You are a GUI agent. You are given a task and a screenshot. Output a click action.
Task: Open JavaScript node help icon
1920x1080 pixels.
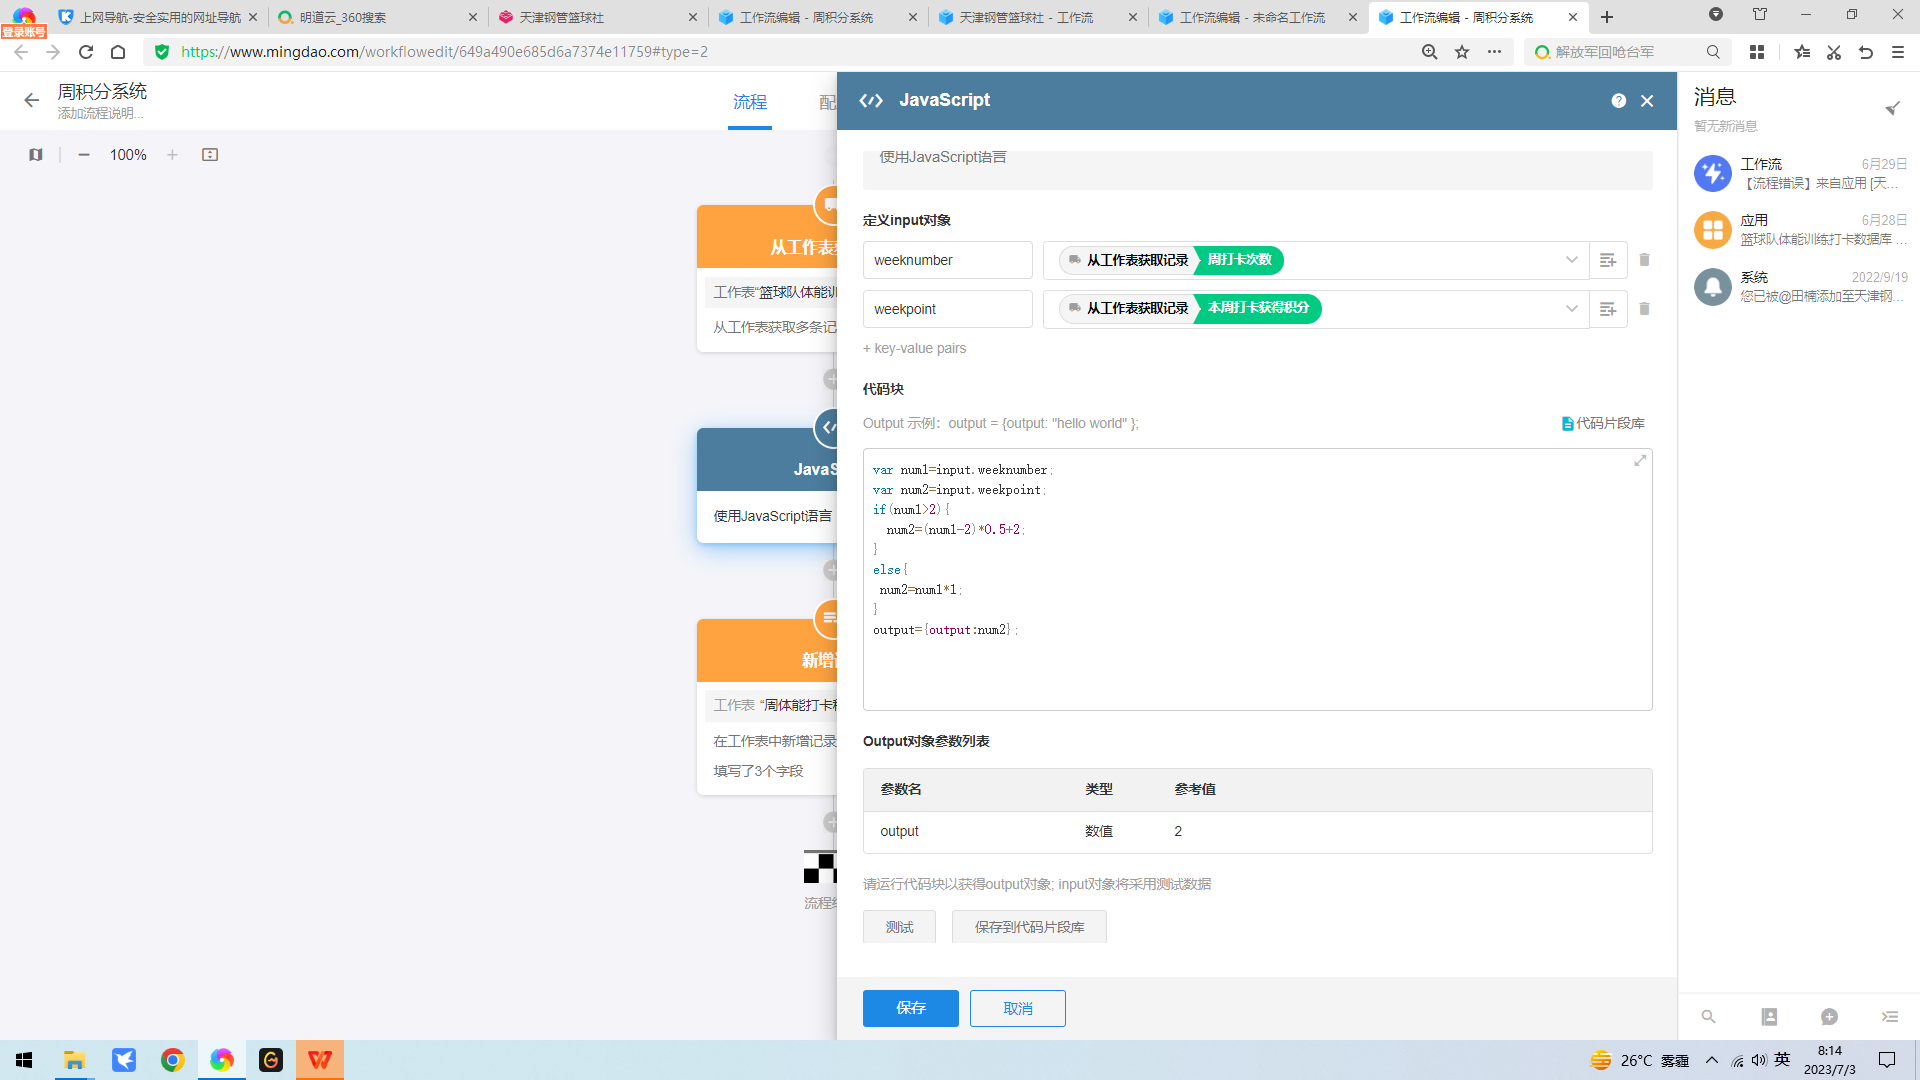tap(1618, 101)
